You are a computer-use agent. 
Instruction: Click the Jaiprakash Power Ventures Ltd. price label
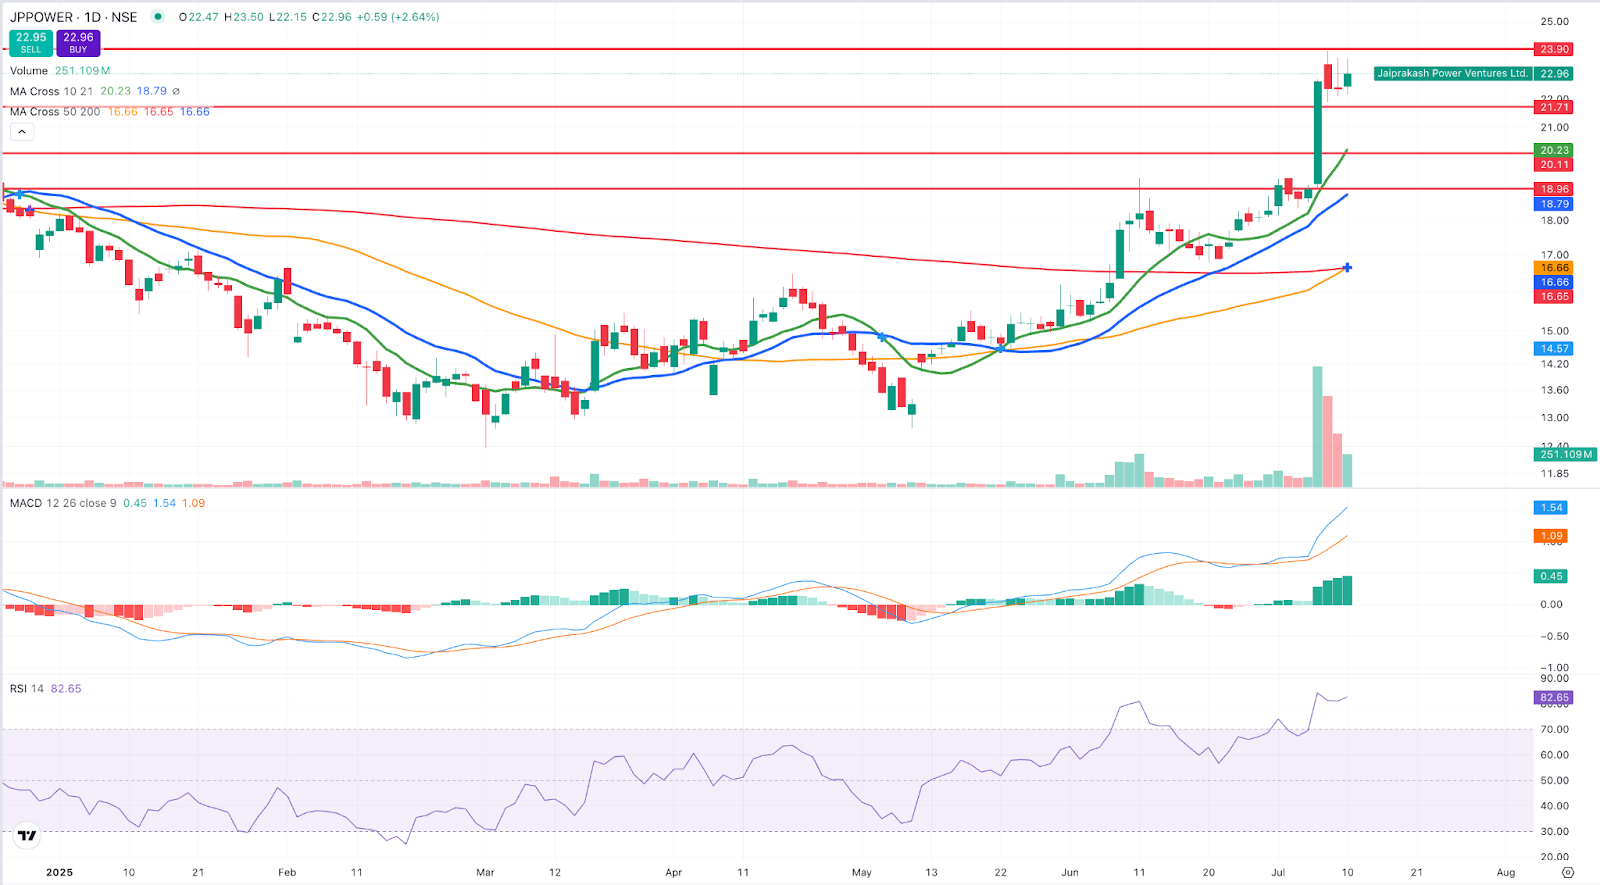(x=1452, y=73)
